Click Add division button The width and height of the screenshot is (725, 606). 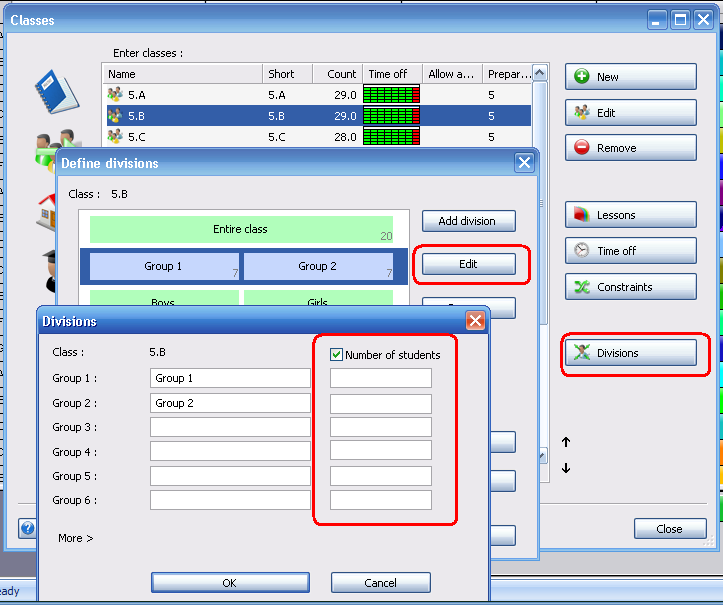pos(467,221)
